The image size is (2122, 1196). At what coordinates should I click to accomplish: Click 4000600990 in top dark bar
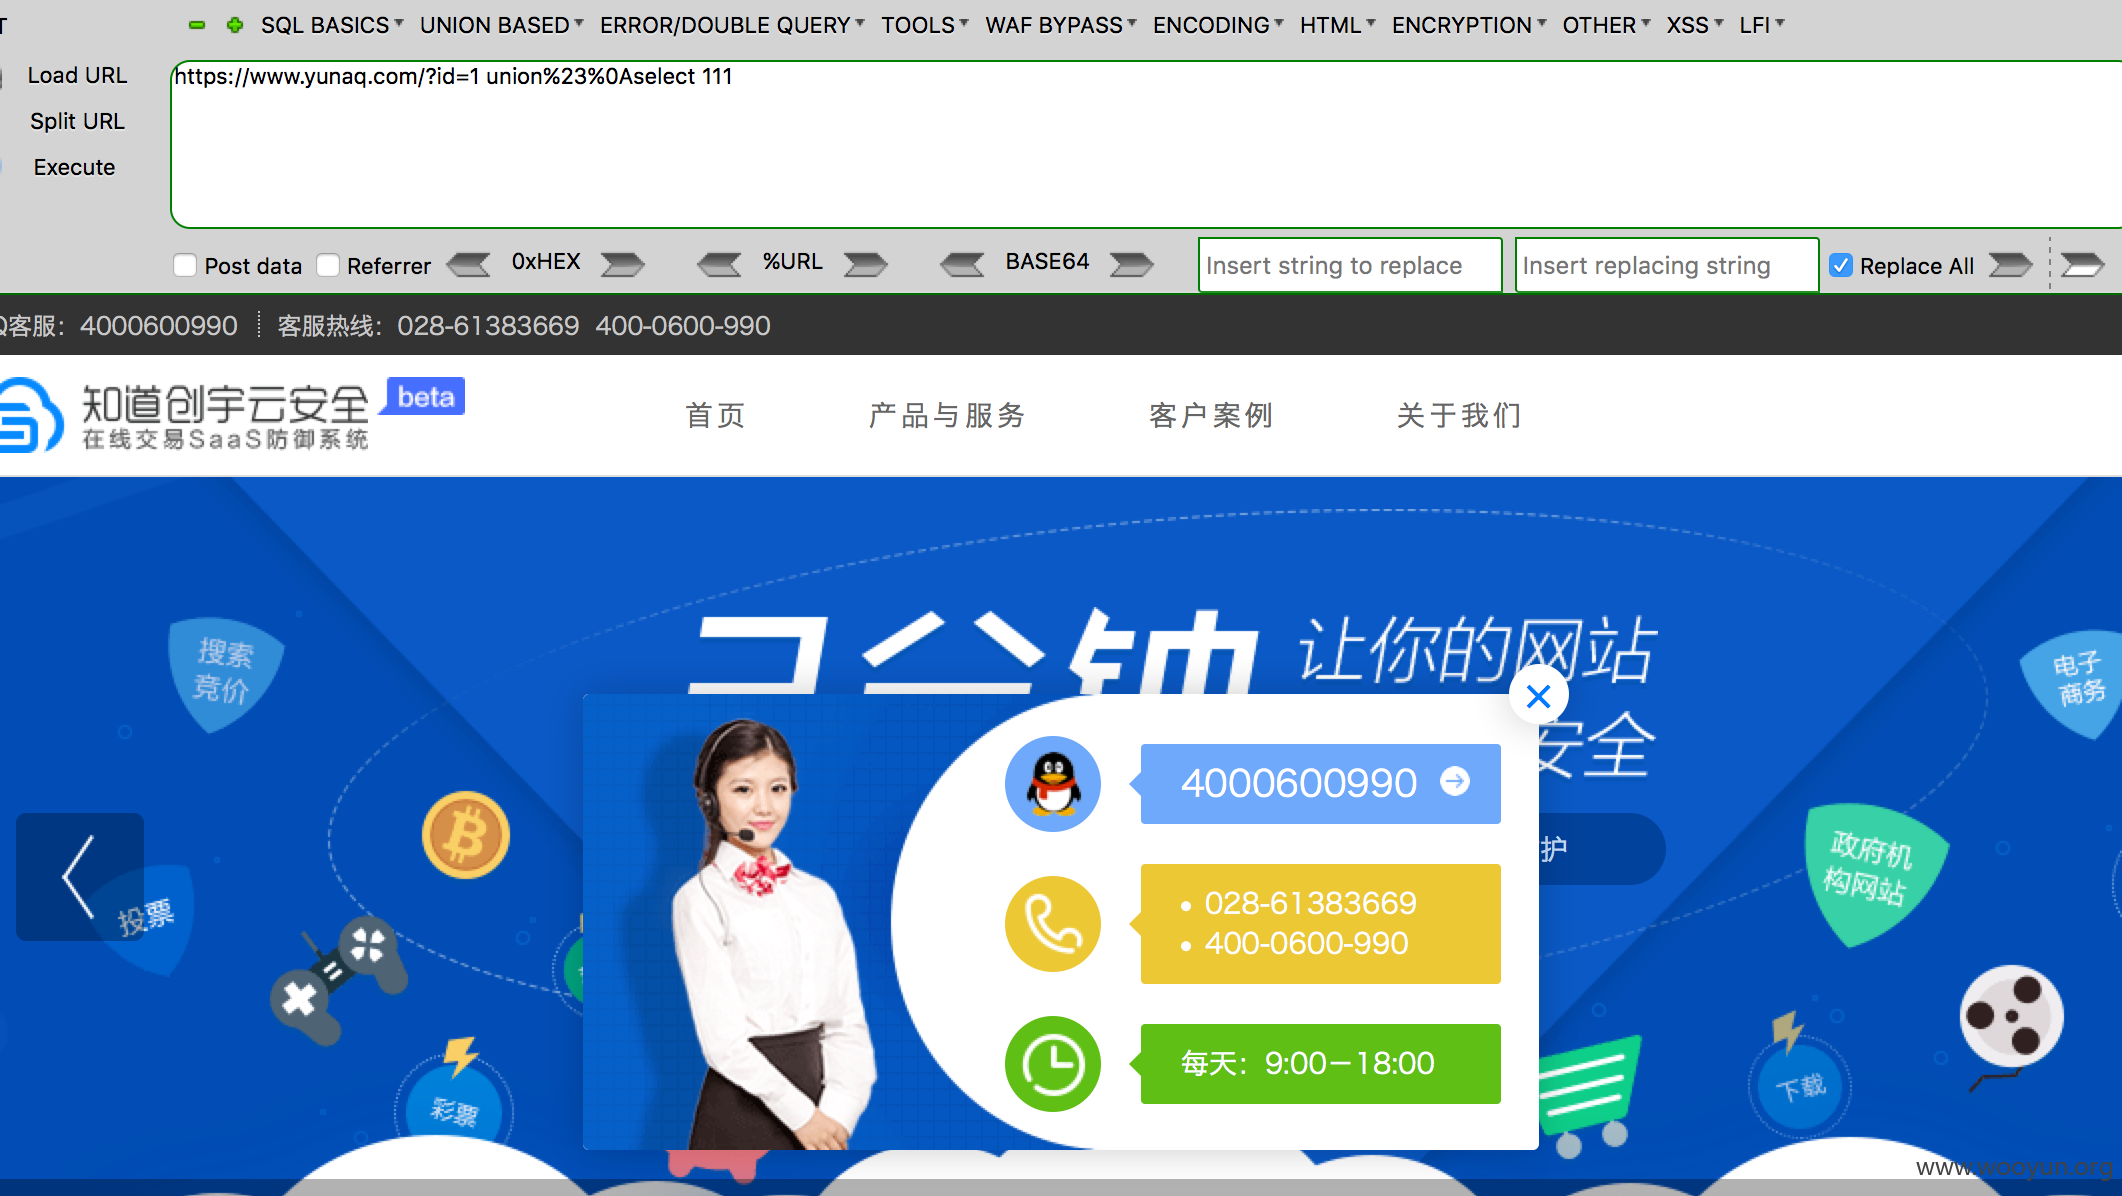pos(158,325)
